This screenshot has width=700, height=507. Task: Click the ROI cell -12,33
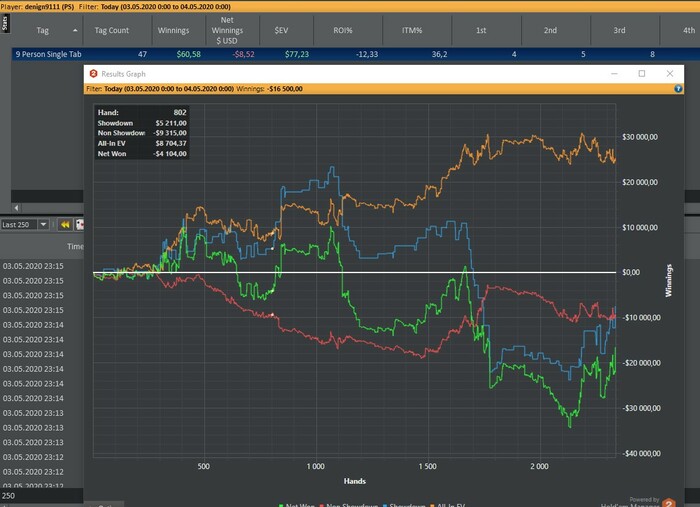coord(367,54)
